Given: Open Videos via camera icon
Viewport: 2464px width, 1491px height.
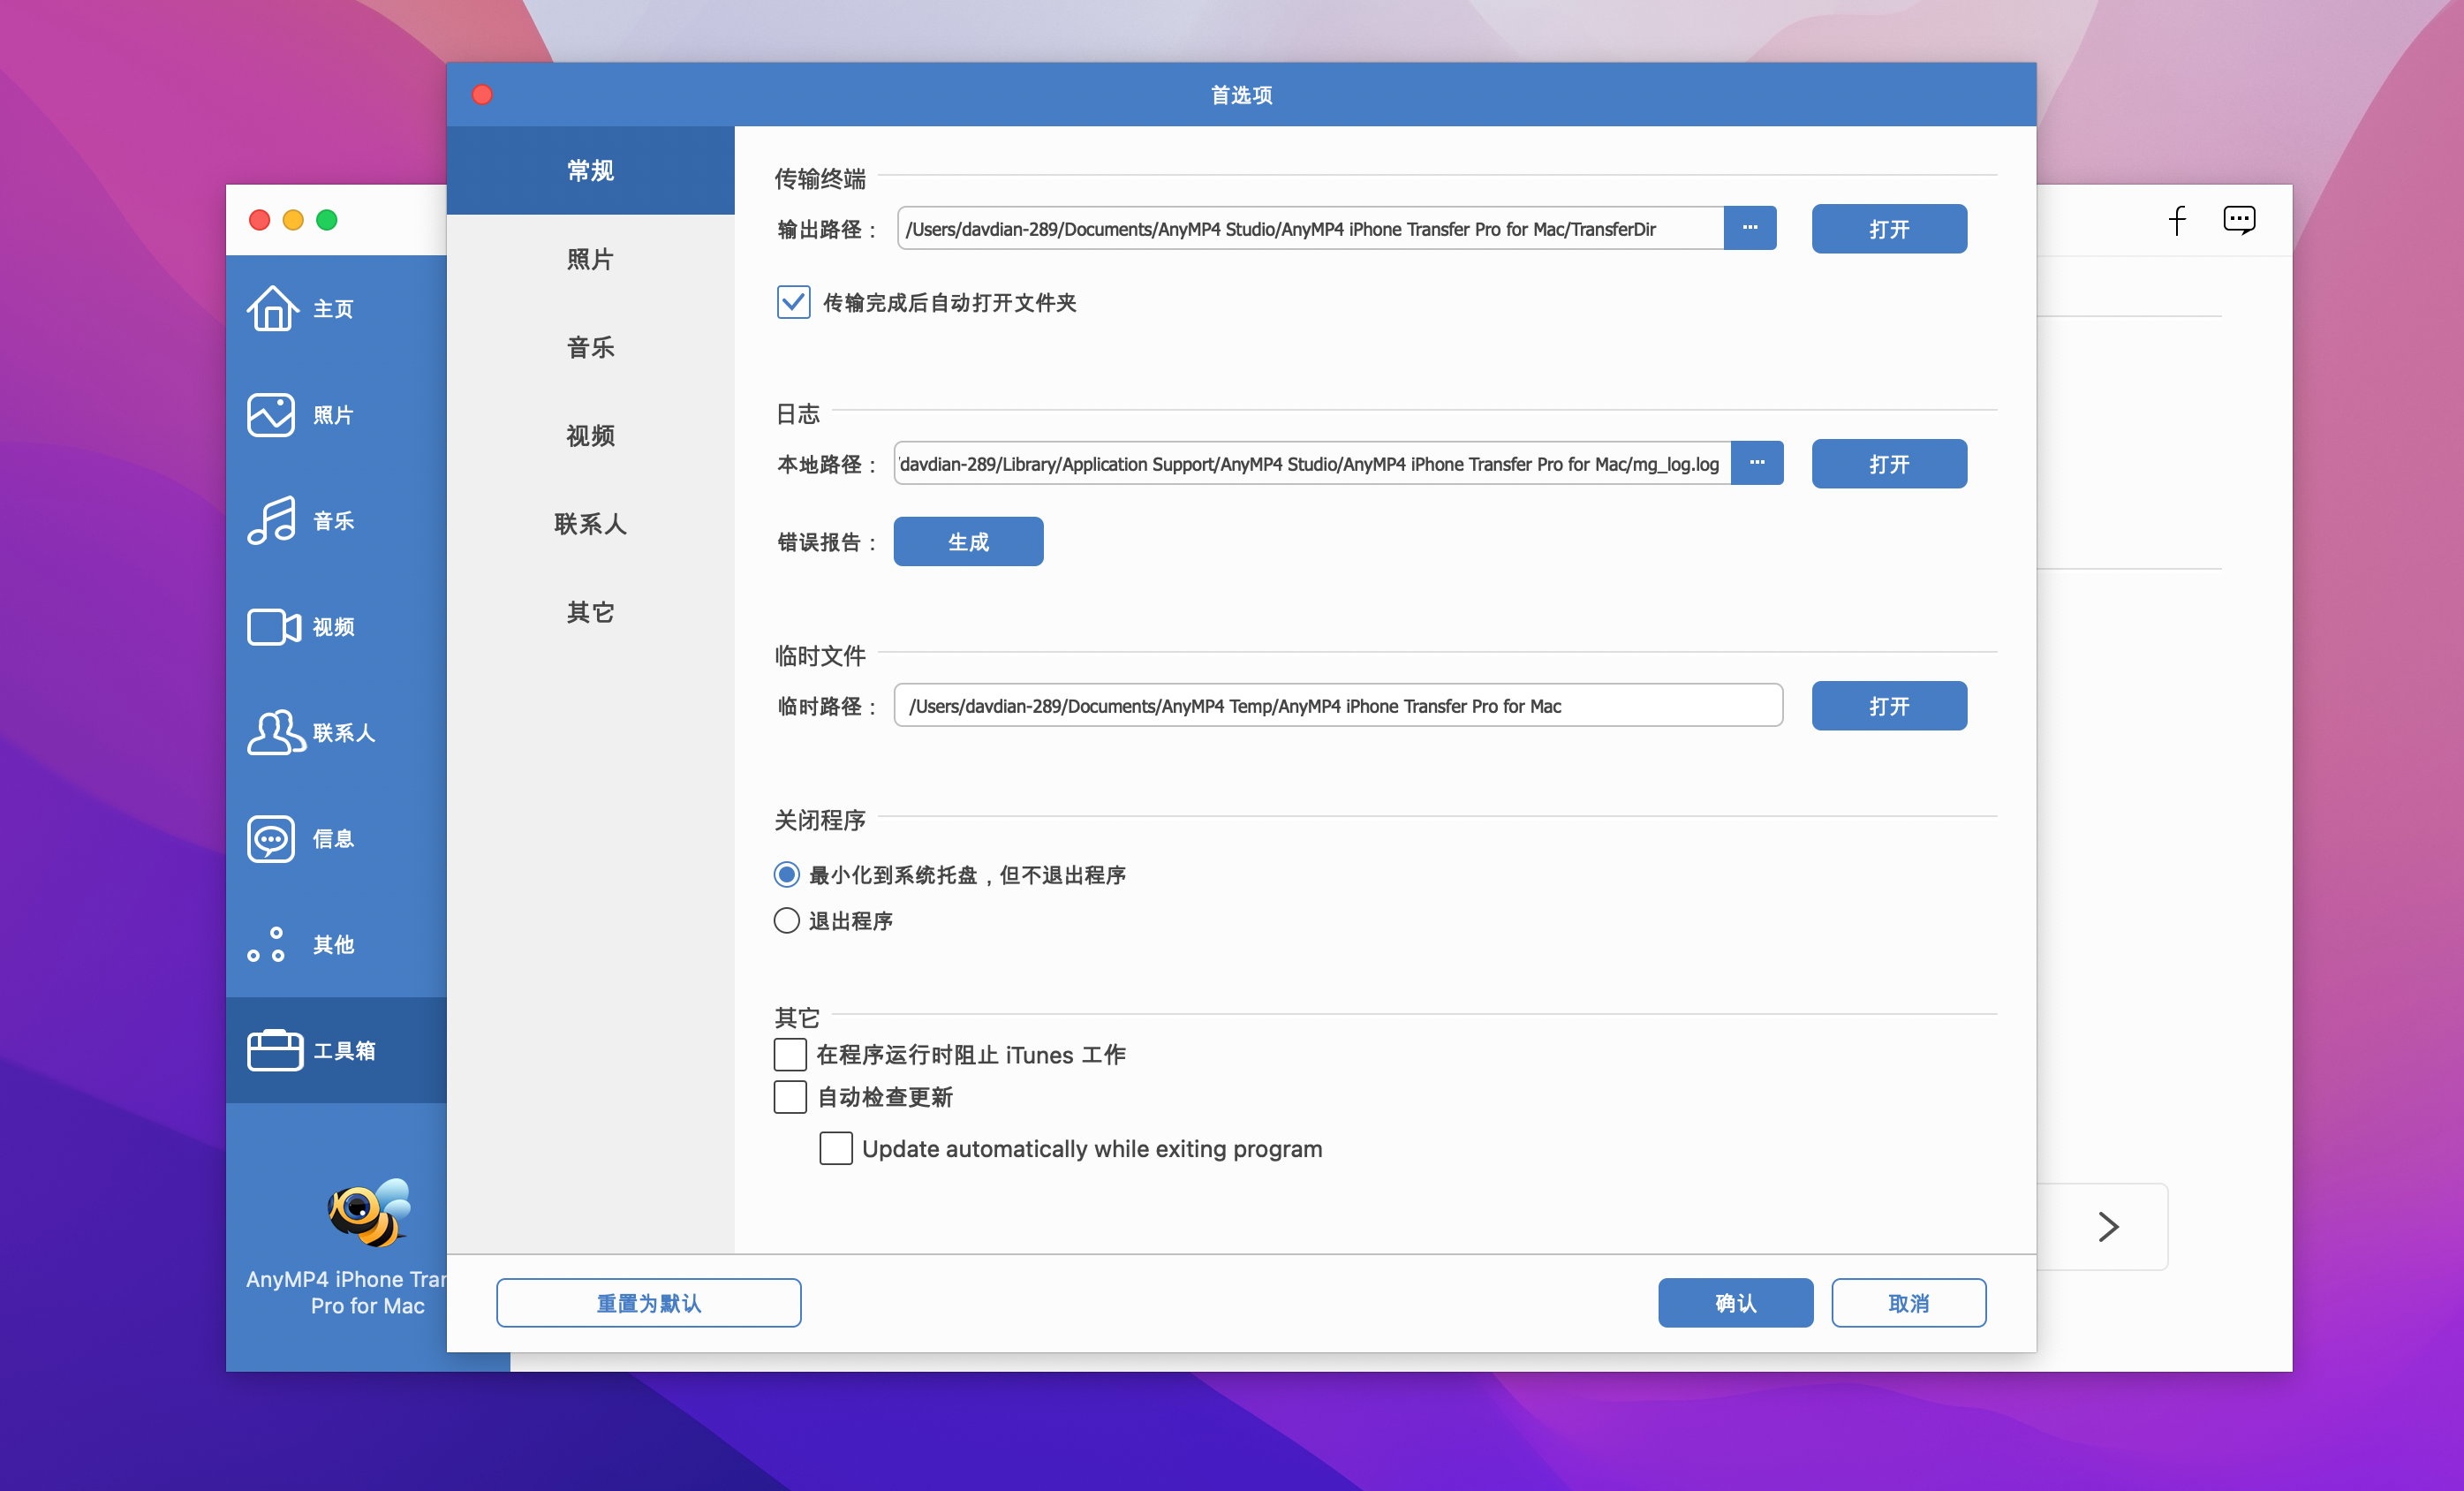Looking at the screenshot, I should pos(273,626).
